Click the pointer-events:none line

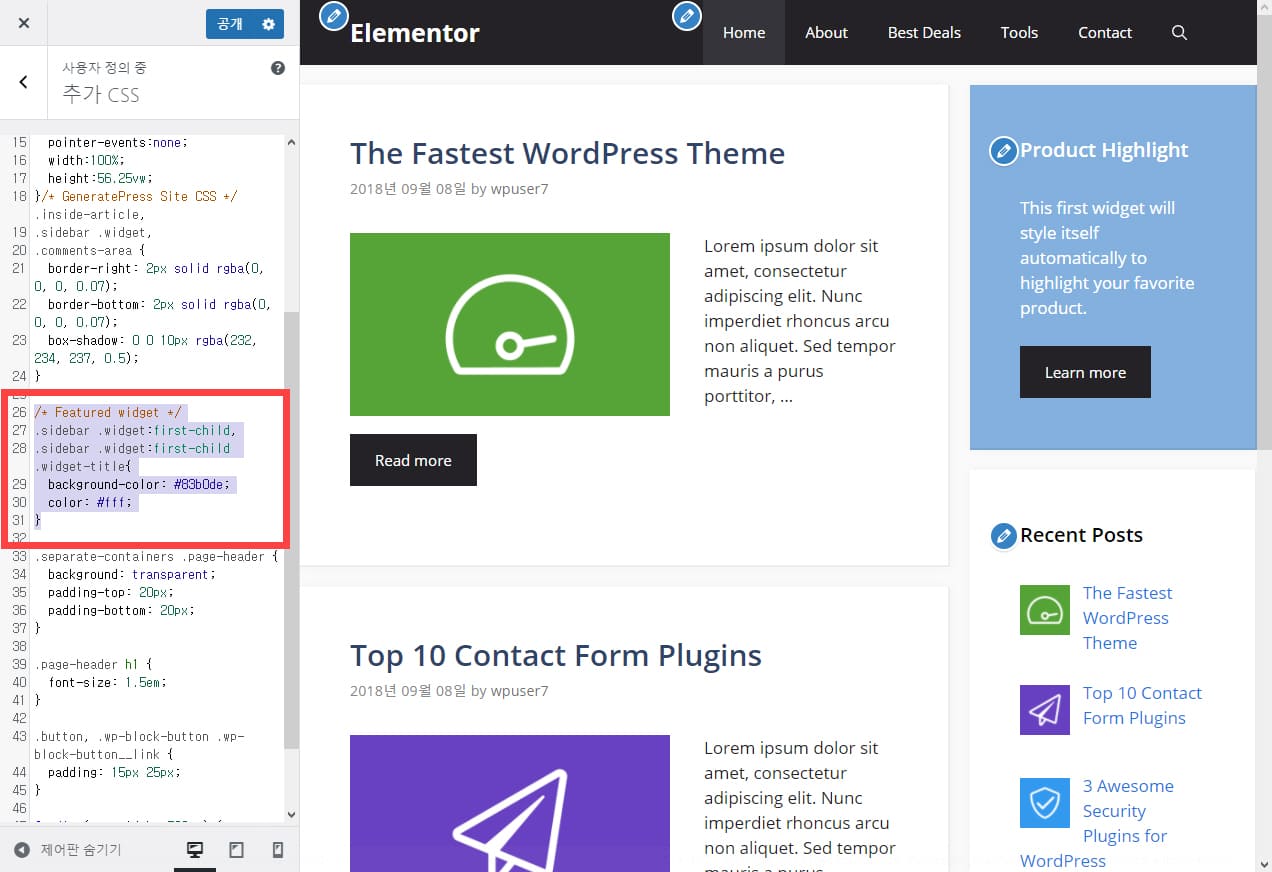117,142
